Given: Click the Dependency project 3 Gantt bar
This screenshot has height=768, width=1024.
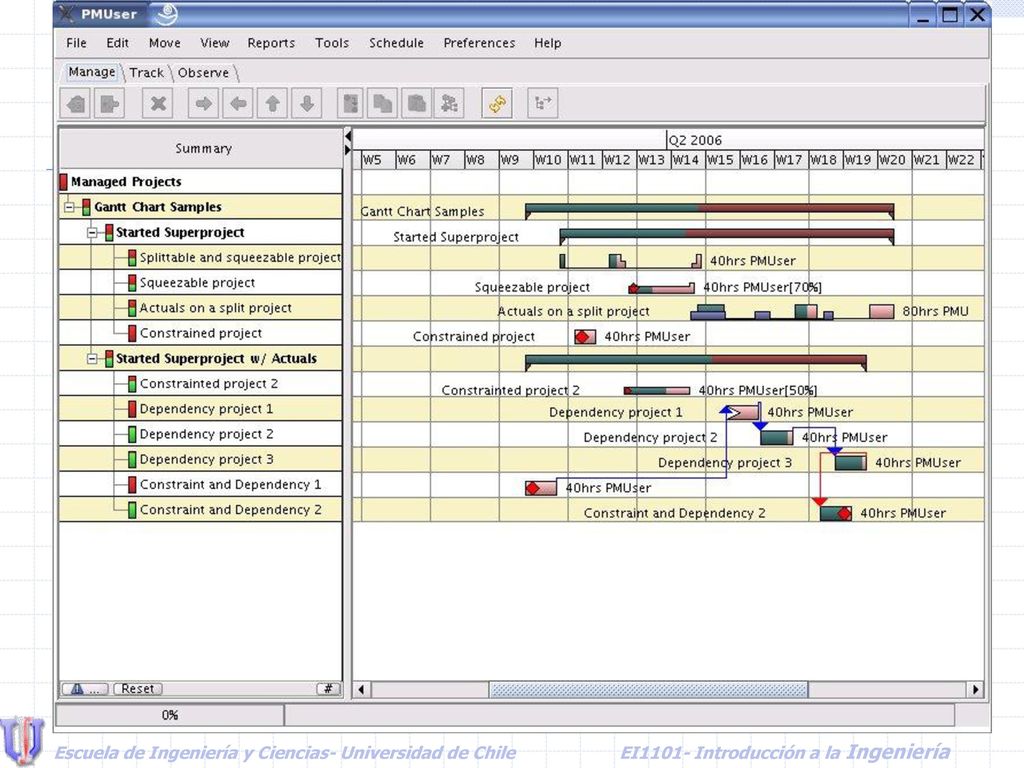Looking at the screenshot, I should 850,462.
